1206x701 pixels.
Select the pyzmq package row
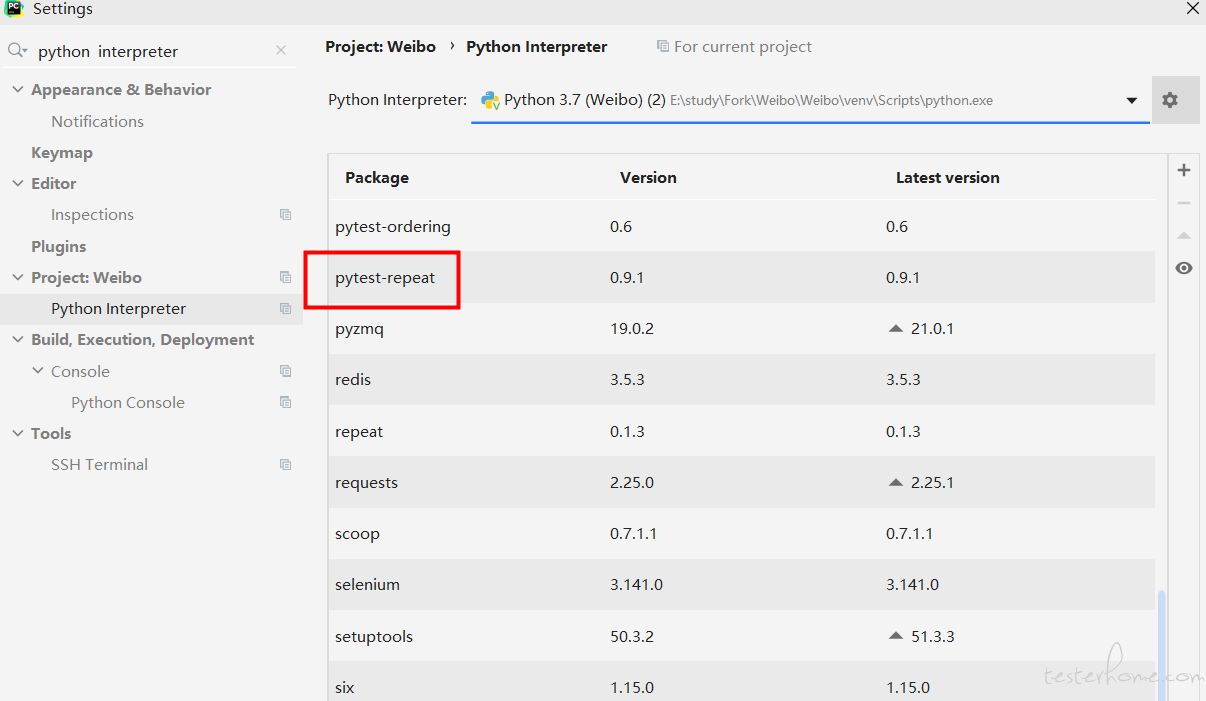(x=741, y=329)
